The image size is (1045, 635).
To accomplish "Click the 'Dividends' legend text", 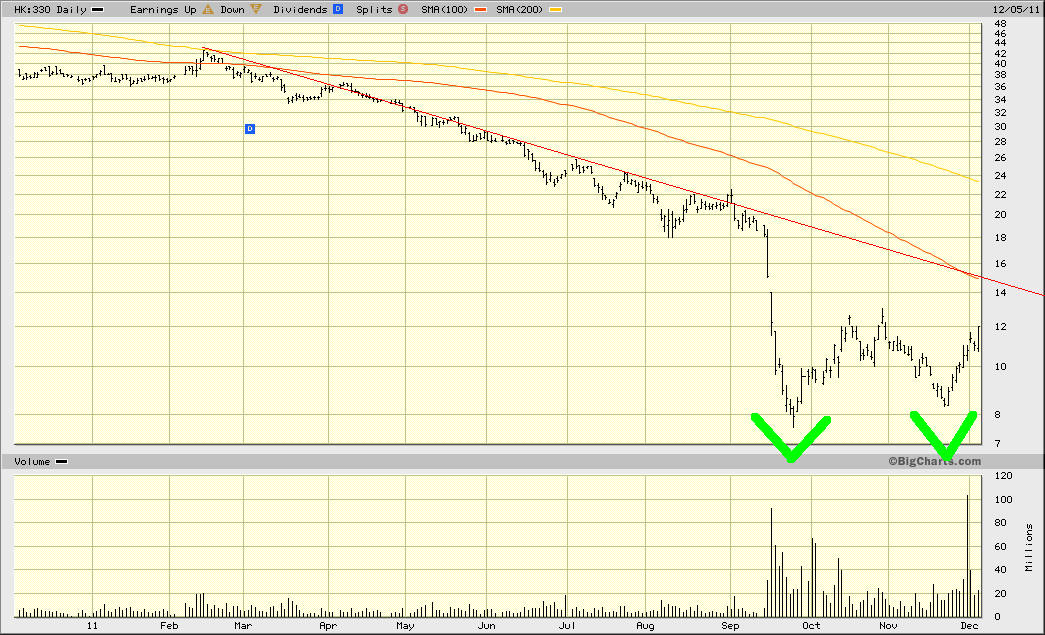I will (x=301, y=9).
